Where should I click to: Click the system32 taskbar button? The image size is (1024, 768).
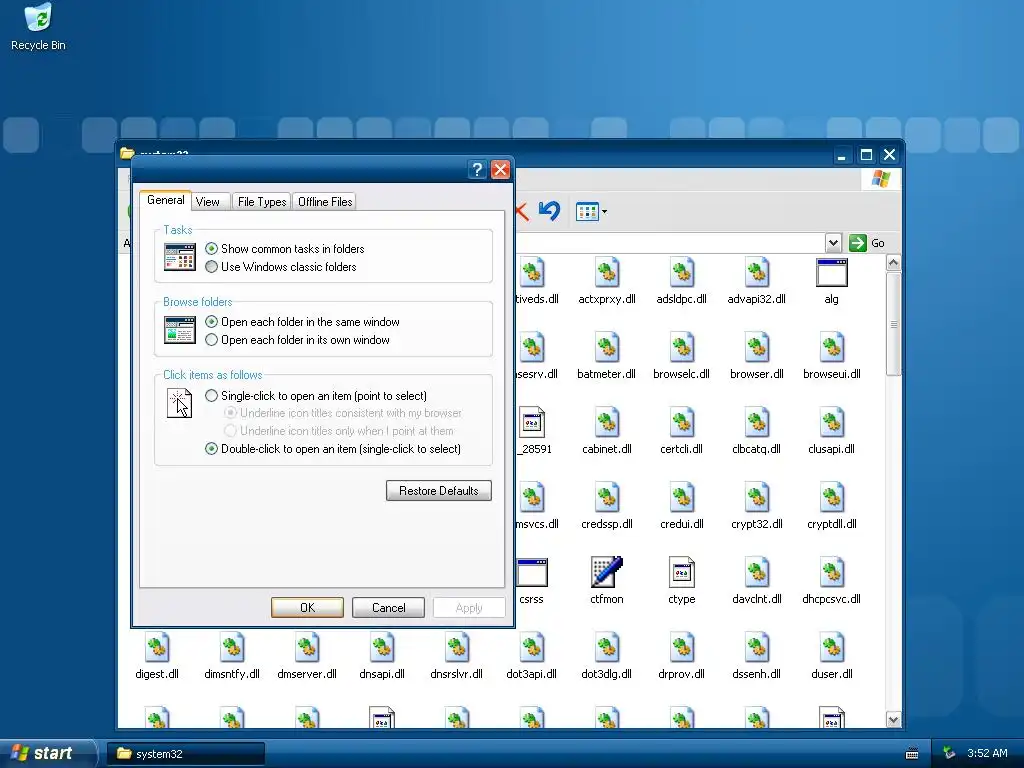[x=185, y=754]
